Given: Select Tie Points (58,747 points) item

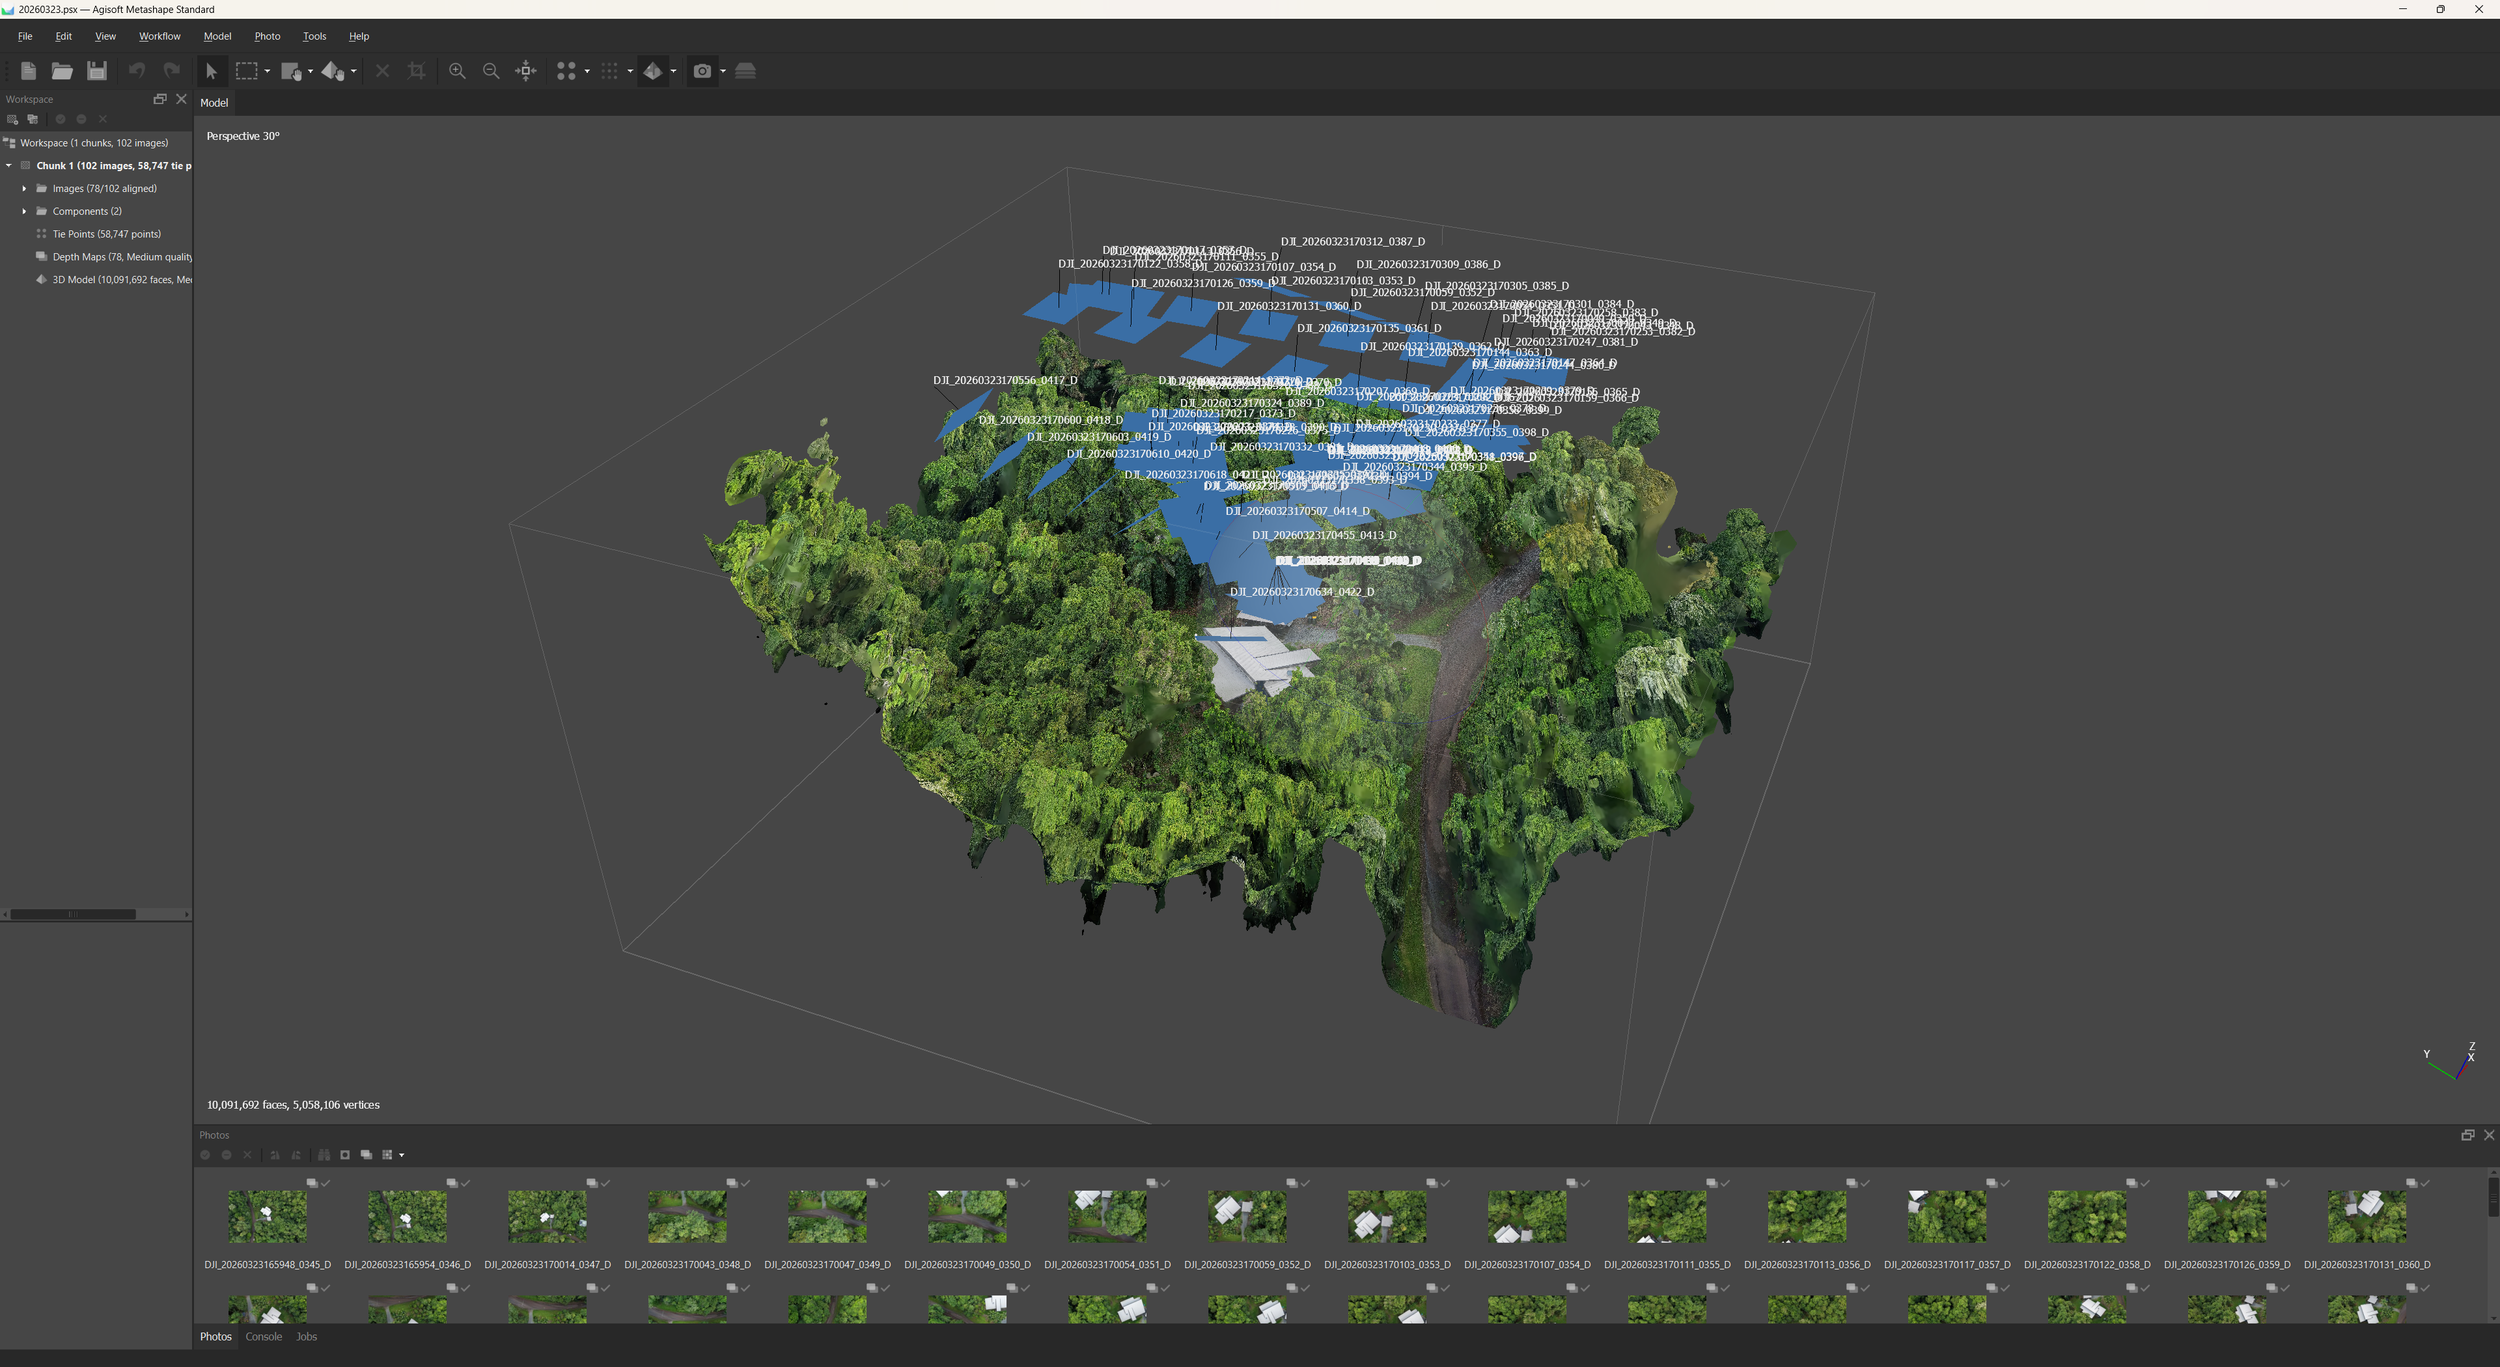Looking at the screenshot, I should point(106,234).
